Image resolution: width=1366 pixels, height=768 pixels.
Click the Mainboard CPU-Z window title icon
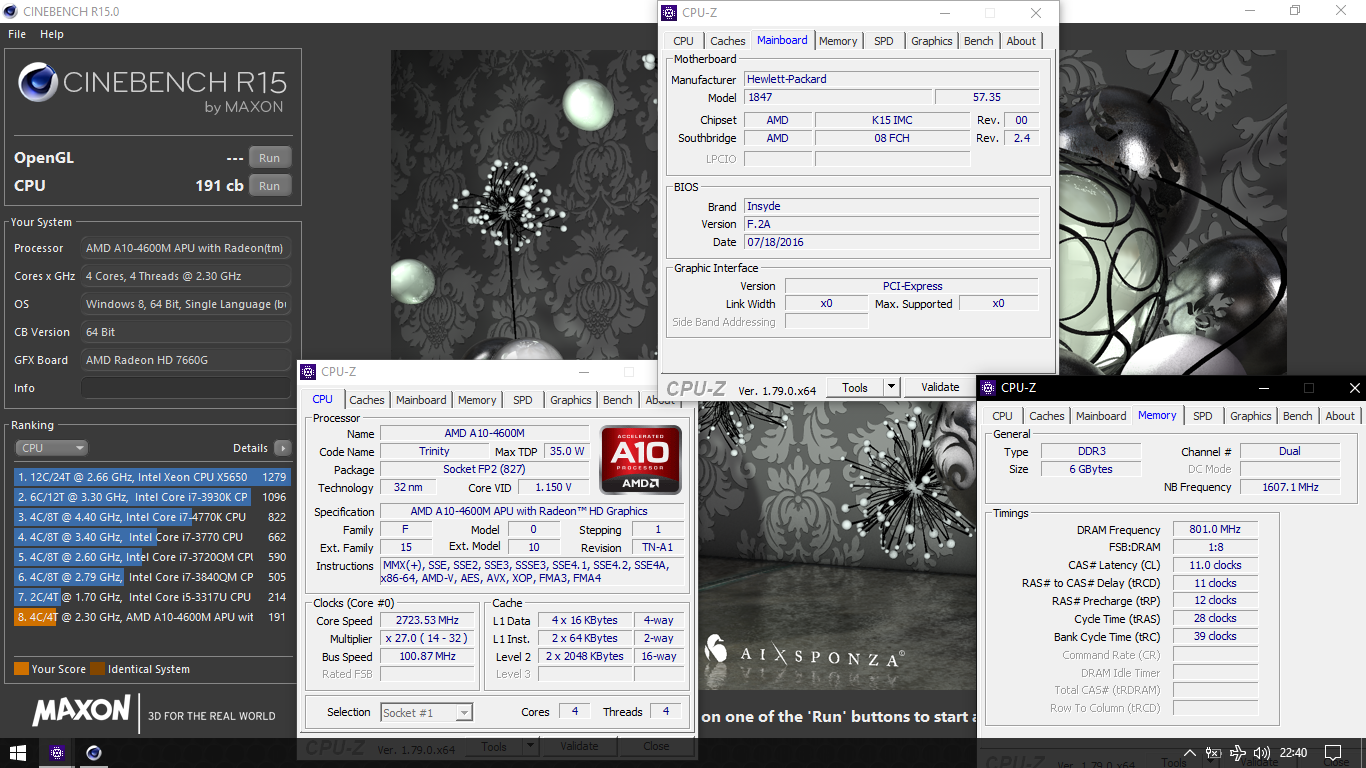click(669, 13)
